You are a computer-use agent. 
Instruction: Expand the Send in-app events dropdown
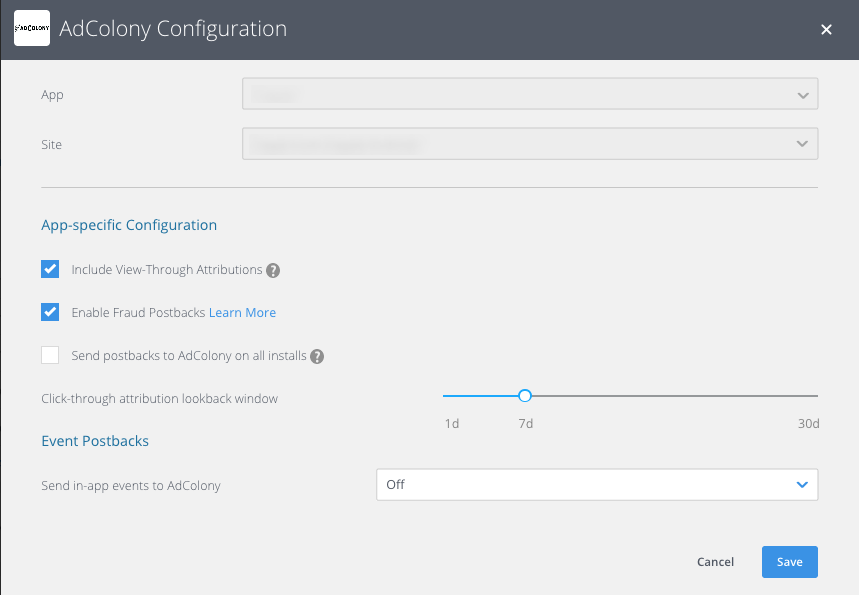[596, 485]
